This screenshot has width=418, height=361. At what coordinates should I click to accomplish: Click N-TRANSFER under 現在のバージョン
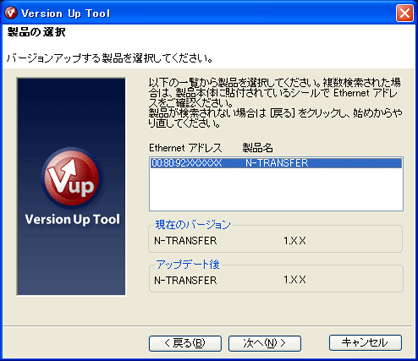click(185, 241)
